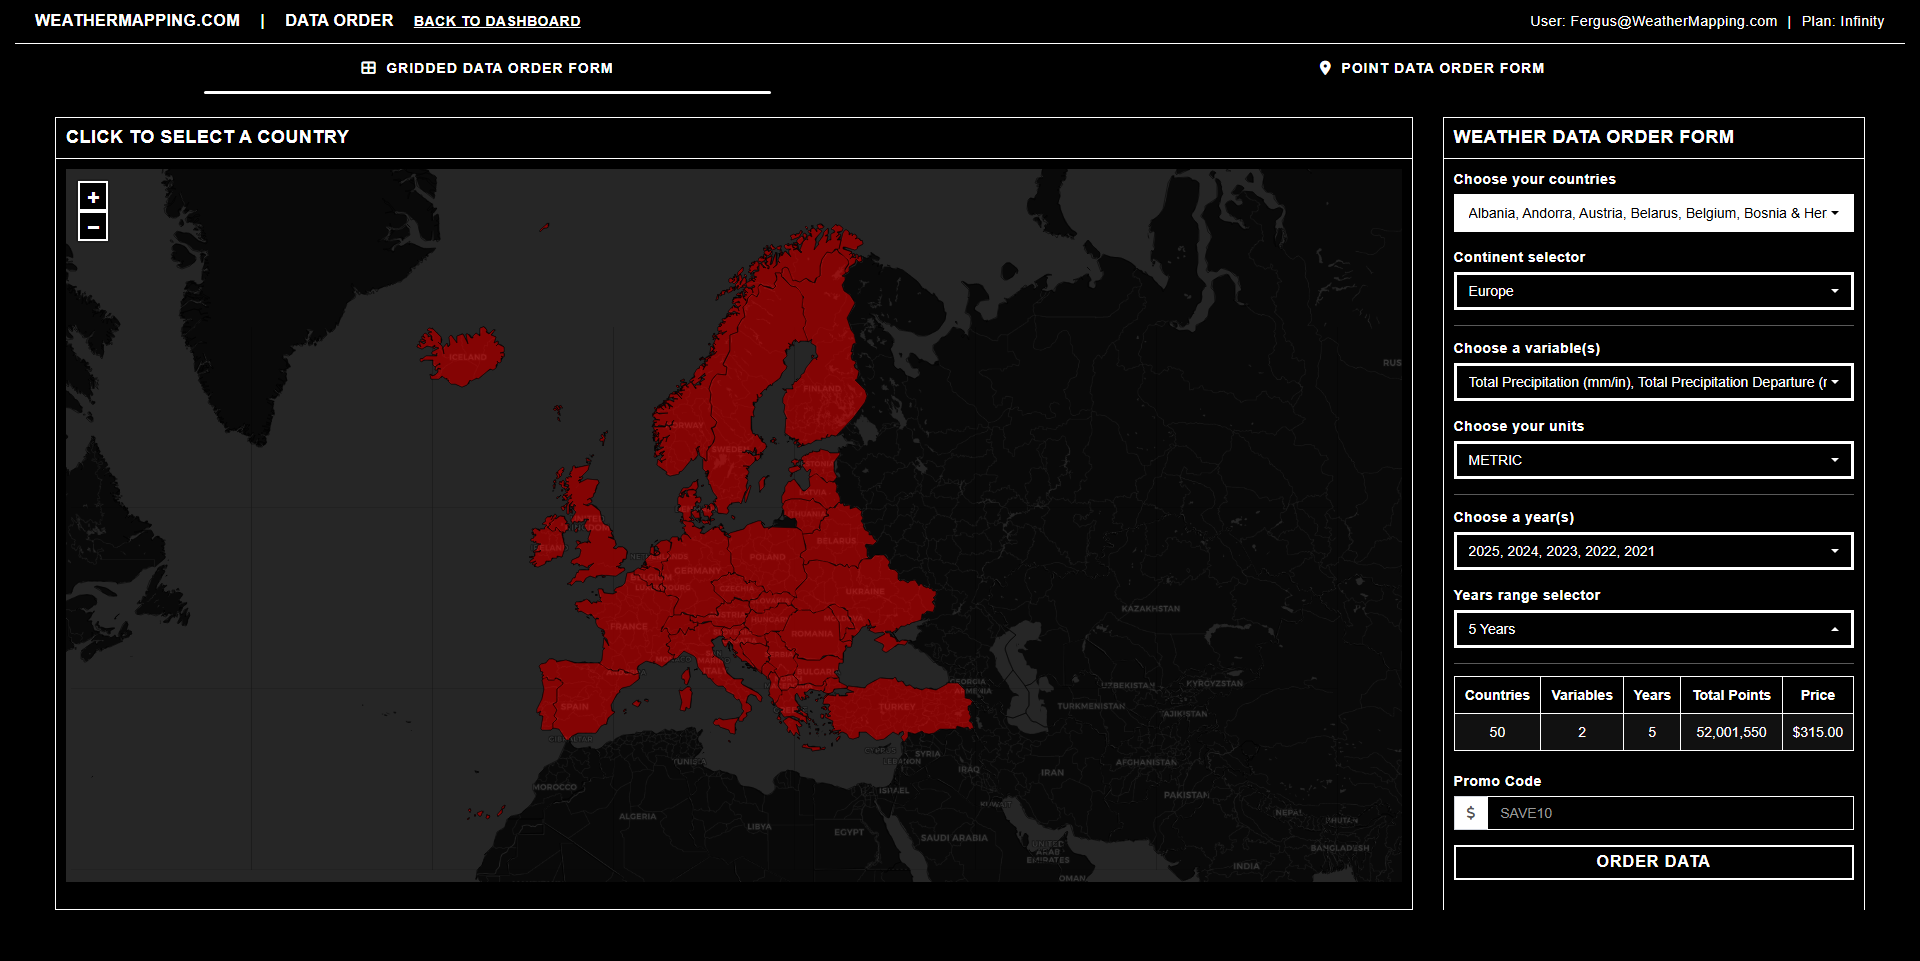Click the dollar sign icon in the Promo Code field

click(1470, 812)
